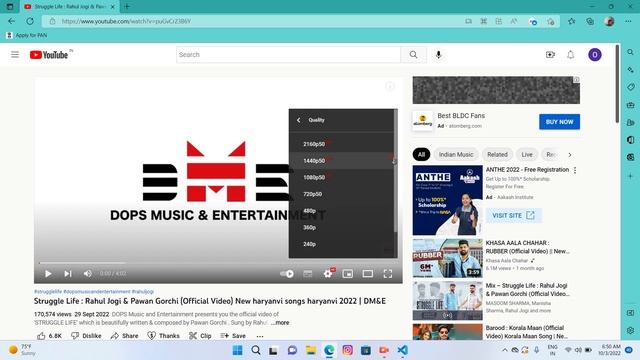
Task: Expand the description with ...more
Action: (x=280, y=322)
